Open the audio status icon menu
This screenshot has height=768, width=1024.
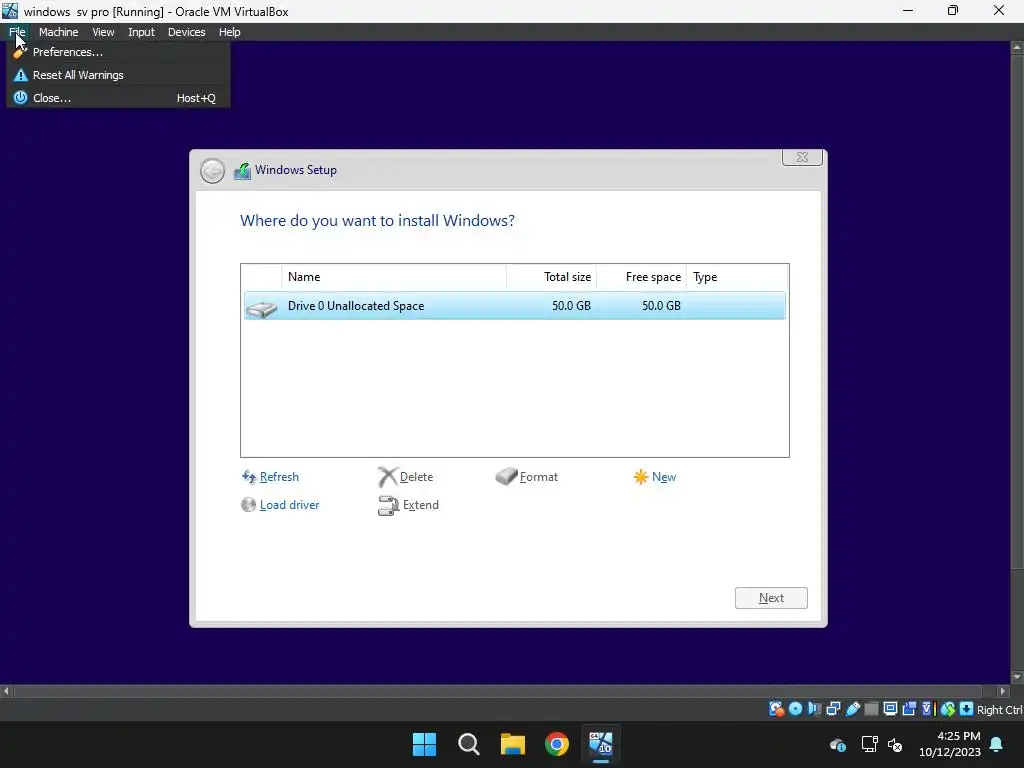(814, 709)
